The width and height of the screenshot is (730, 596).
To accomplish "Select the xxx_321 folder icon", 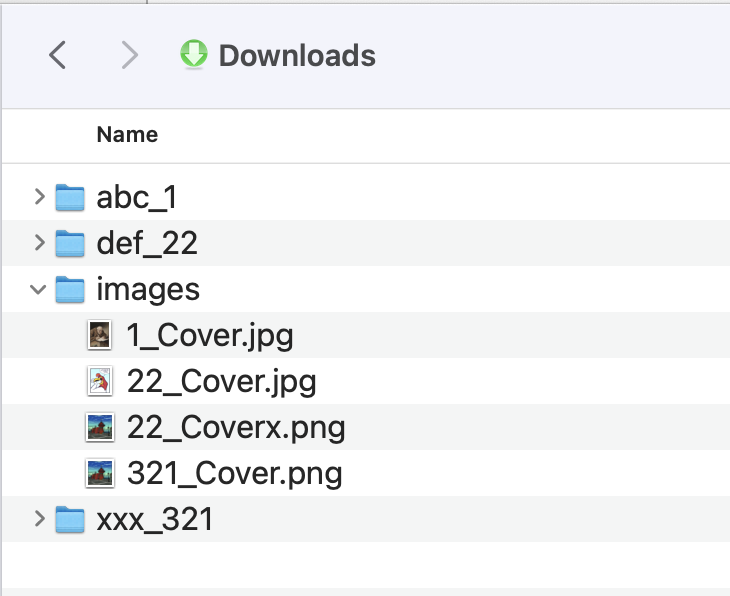I will pos(69,519).
